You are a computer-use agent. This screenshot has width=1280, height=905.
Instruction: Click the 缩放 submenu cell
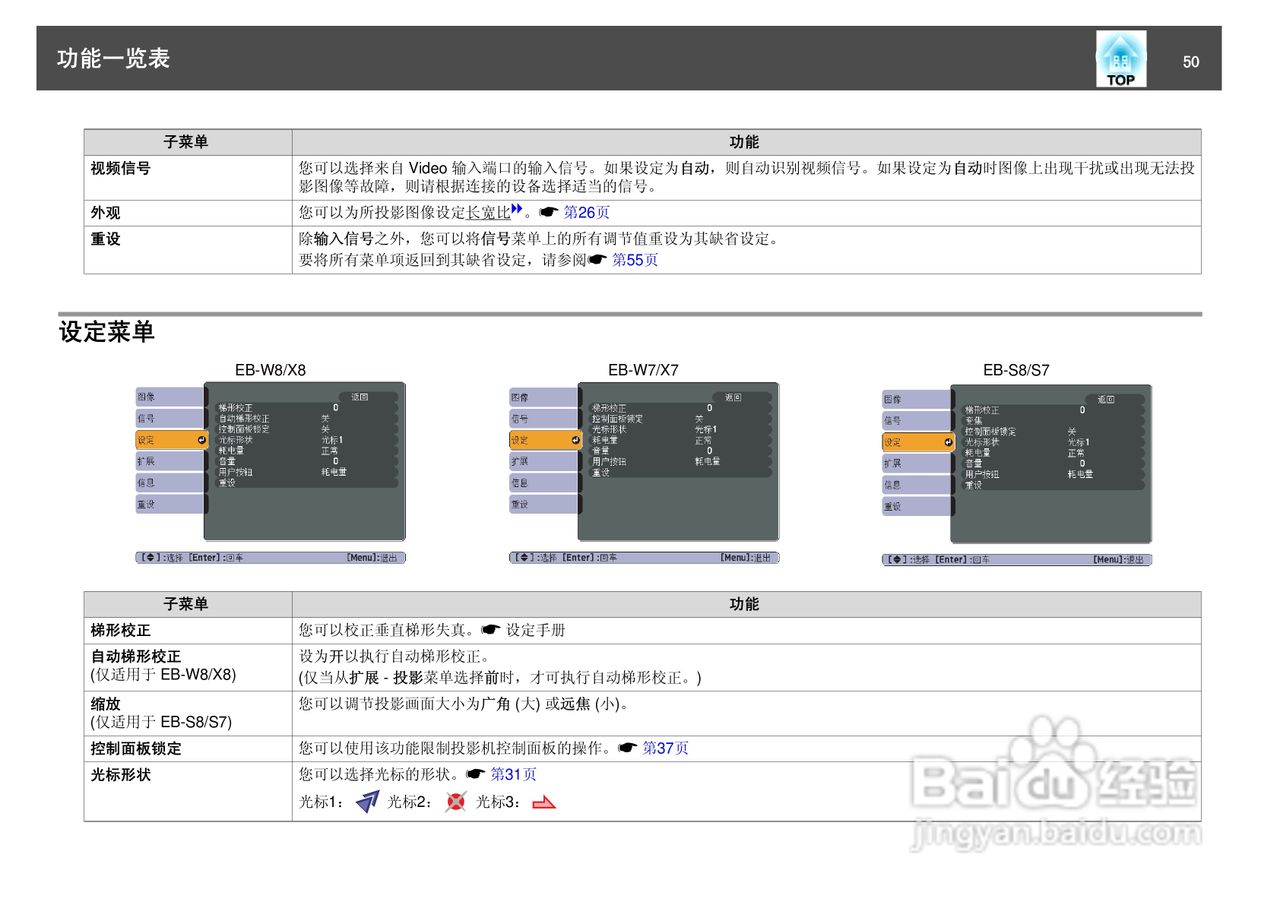(x=188, y=713)
